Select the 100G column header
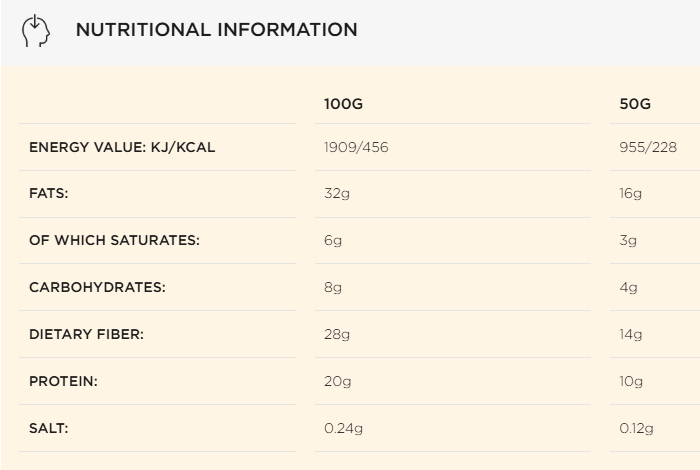700x470 pixels. [343, 104]
